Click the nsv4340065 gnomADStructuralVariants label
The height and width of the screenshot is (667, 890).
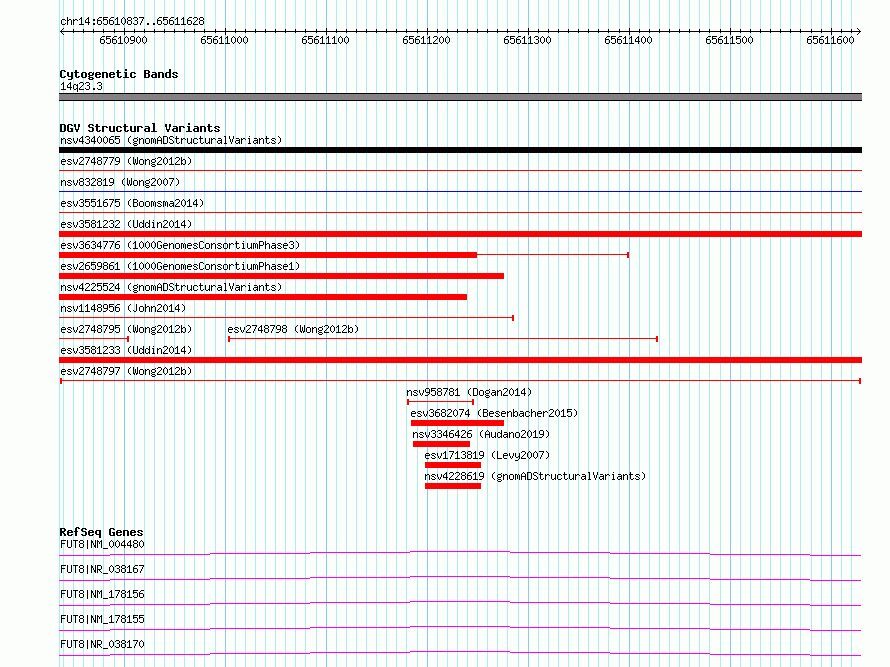pos(171,140)
